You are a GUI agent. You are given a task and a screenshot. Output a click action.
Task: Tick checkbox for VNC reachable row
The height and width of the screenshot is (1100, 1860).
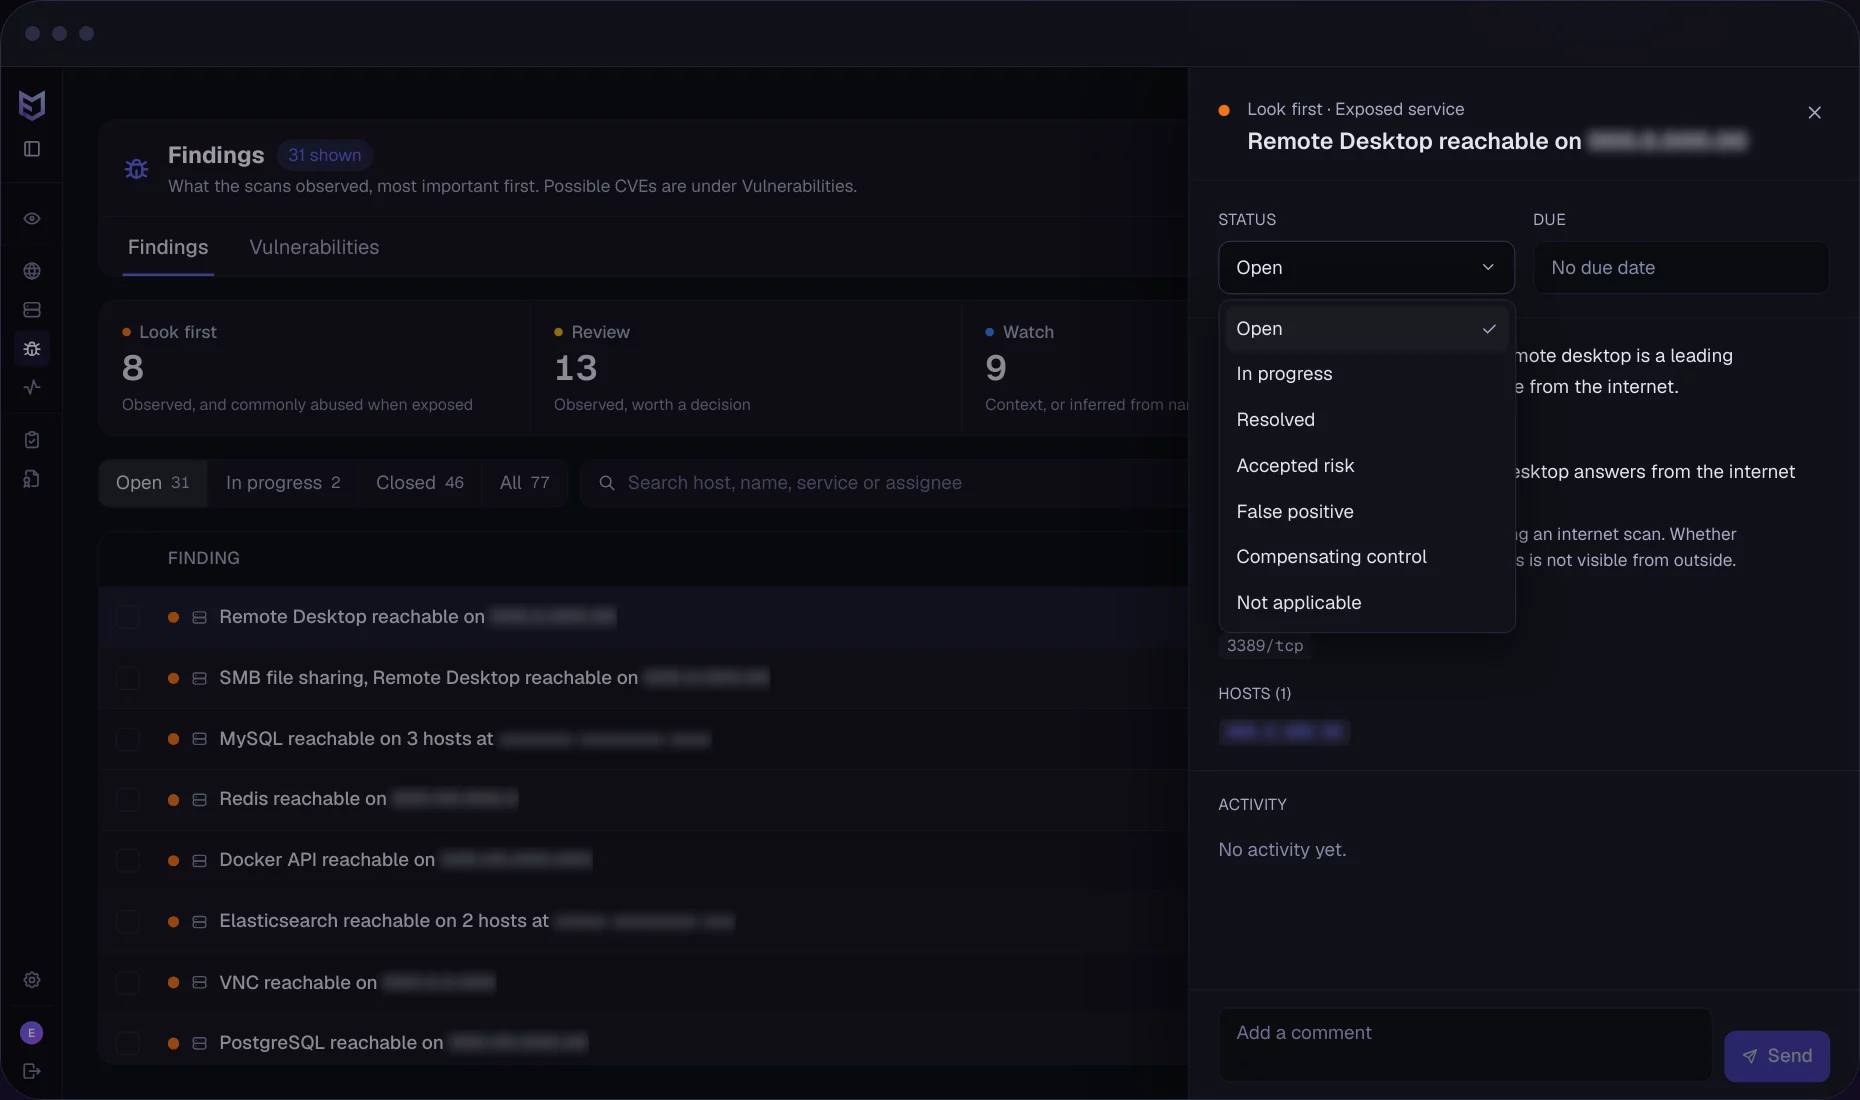128,983
